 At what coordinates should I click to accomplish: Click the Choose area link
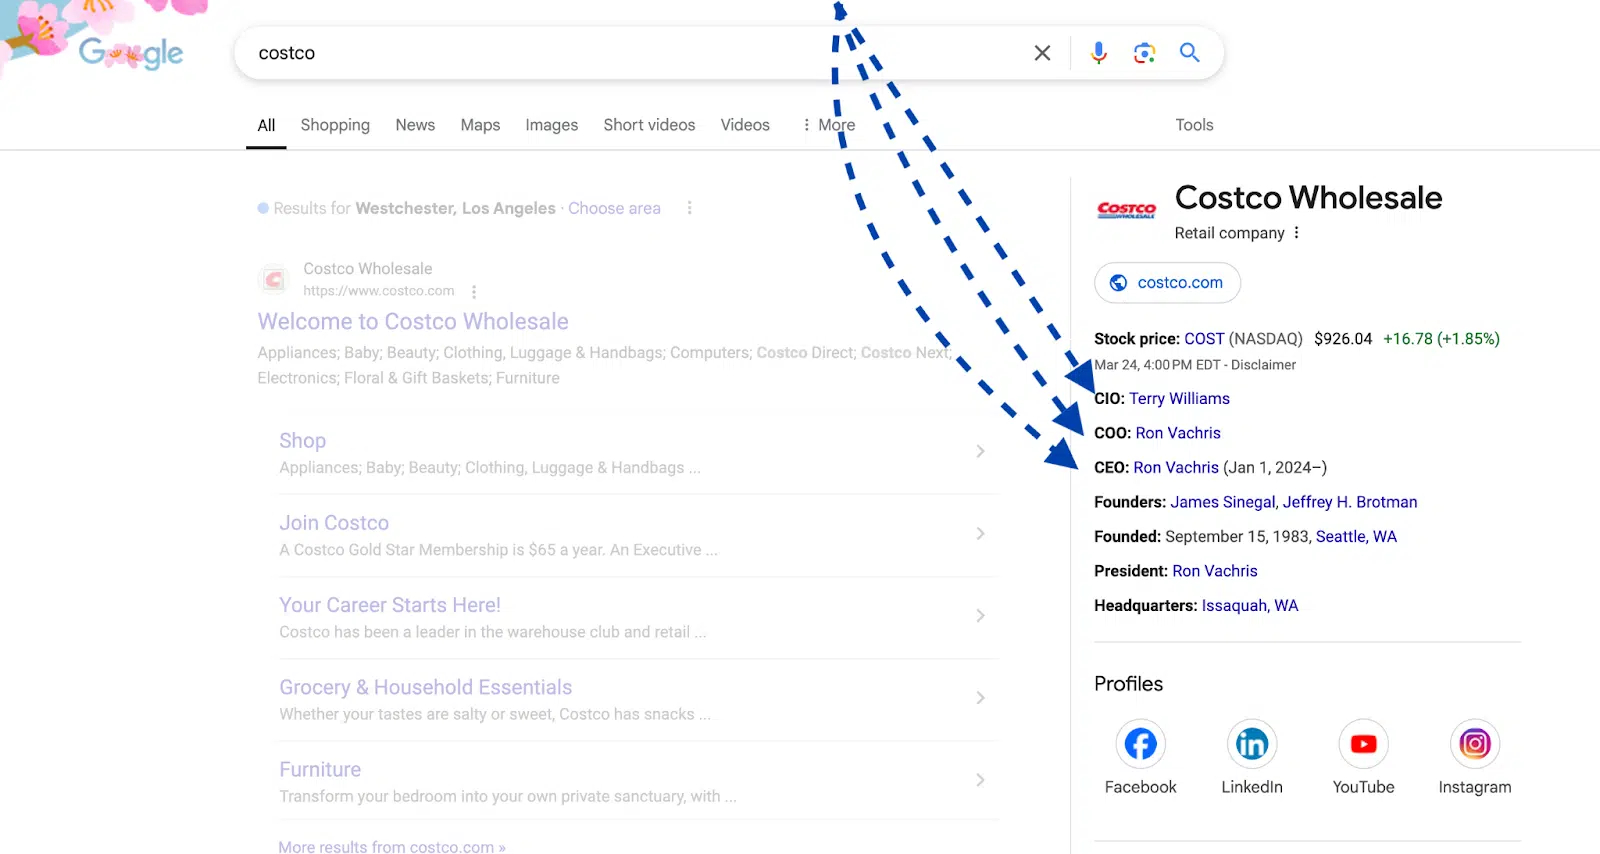coord(614,208)
